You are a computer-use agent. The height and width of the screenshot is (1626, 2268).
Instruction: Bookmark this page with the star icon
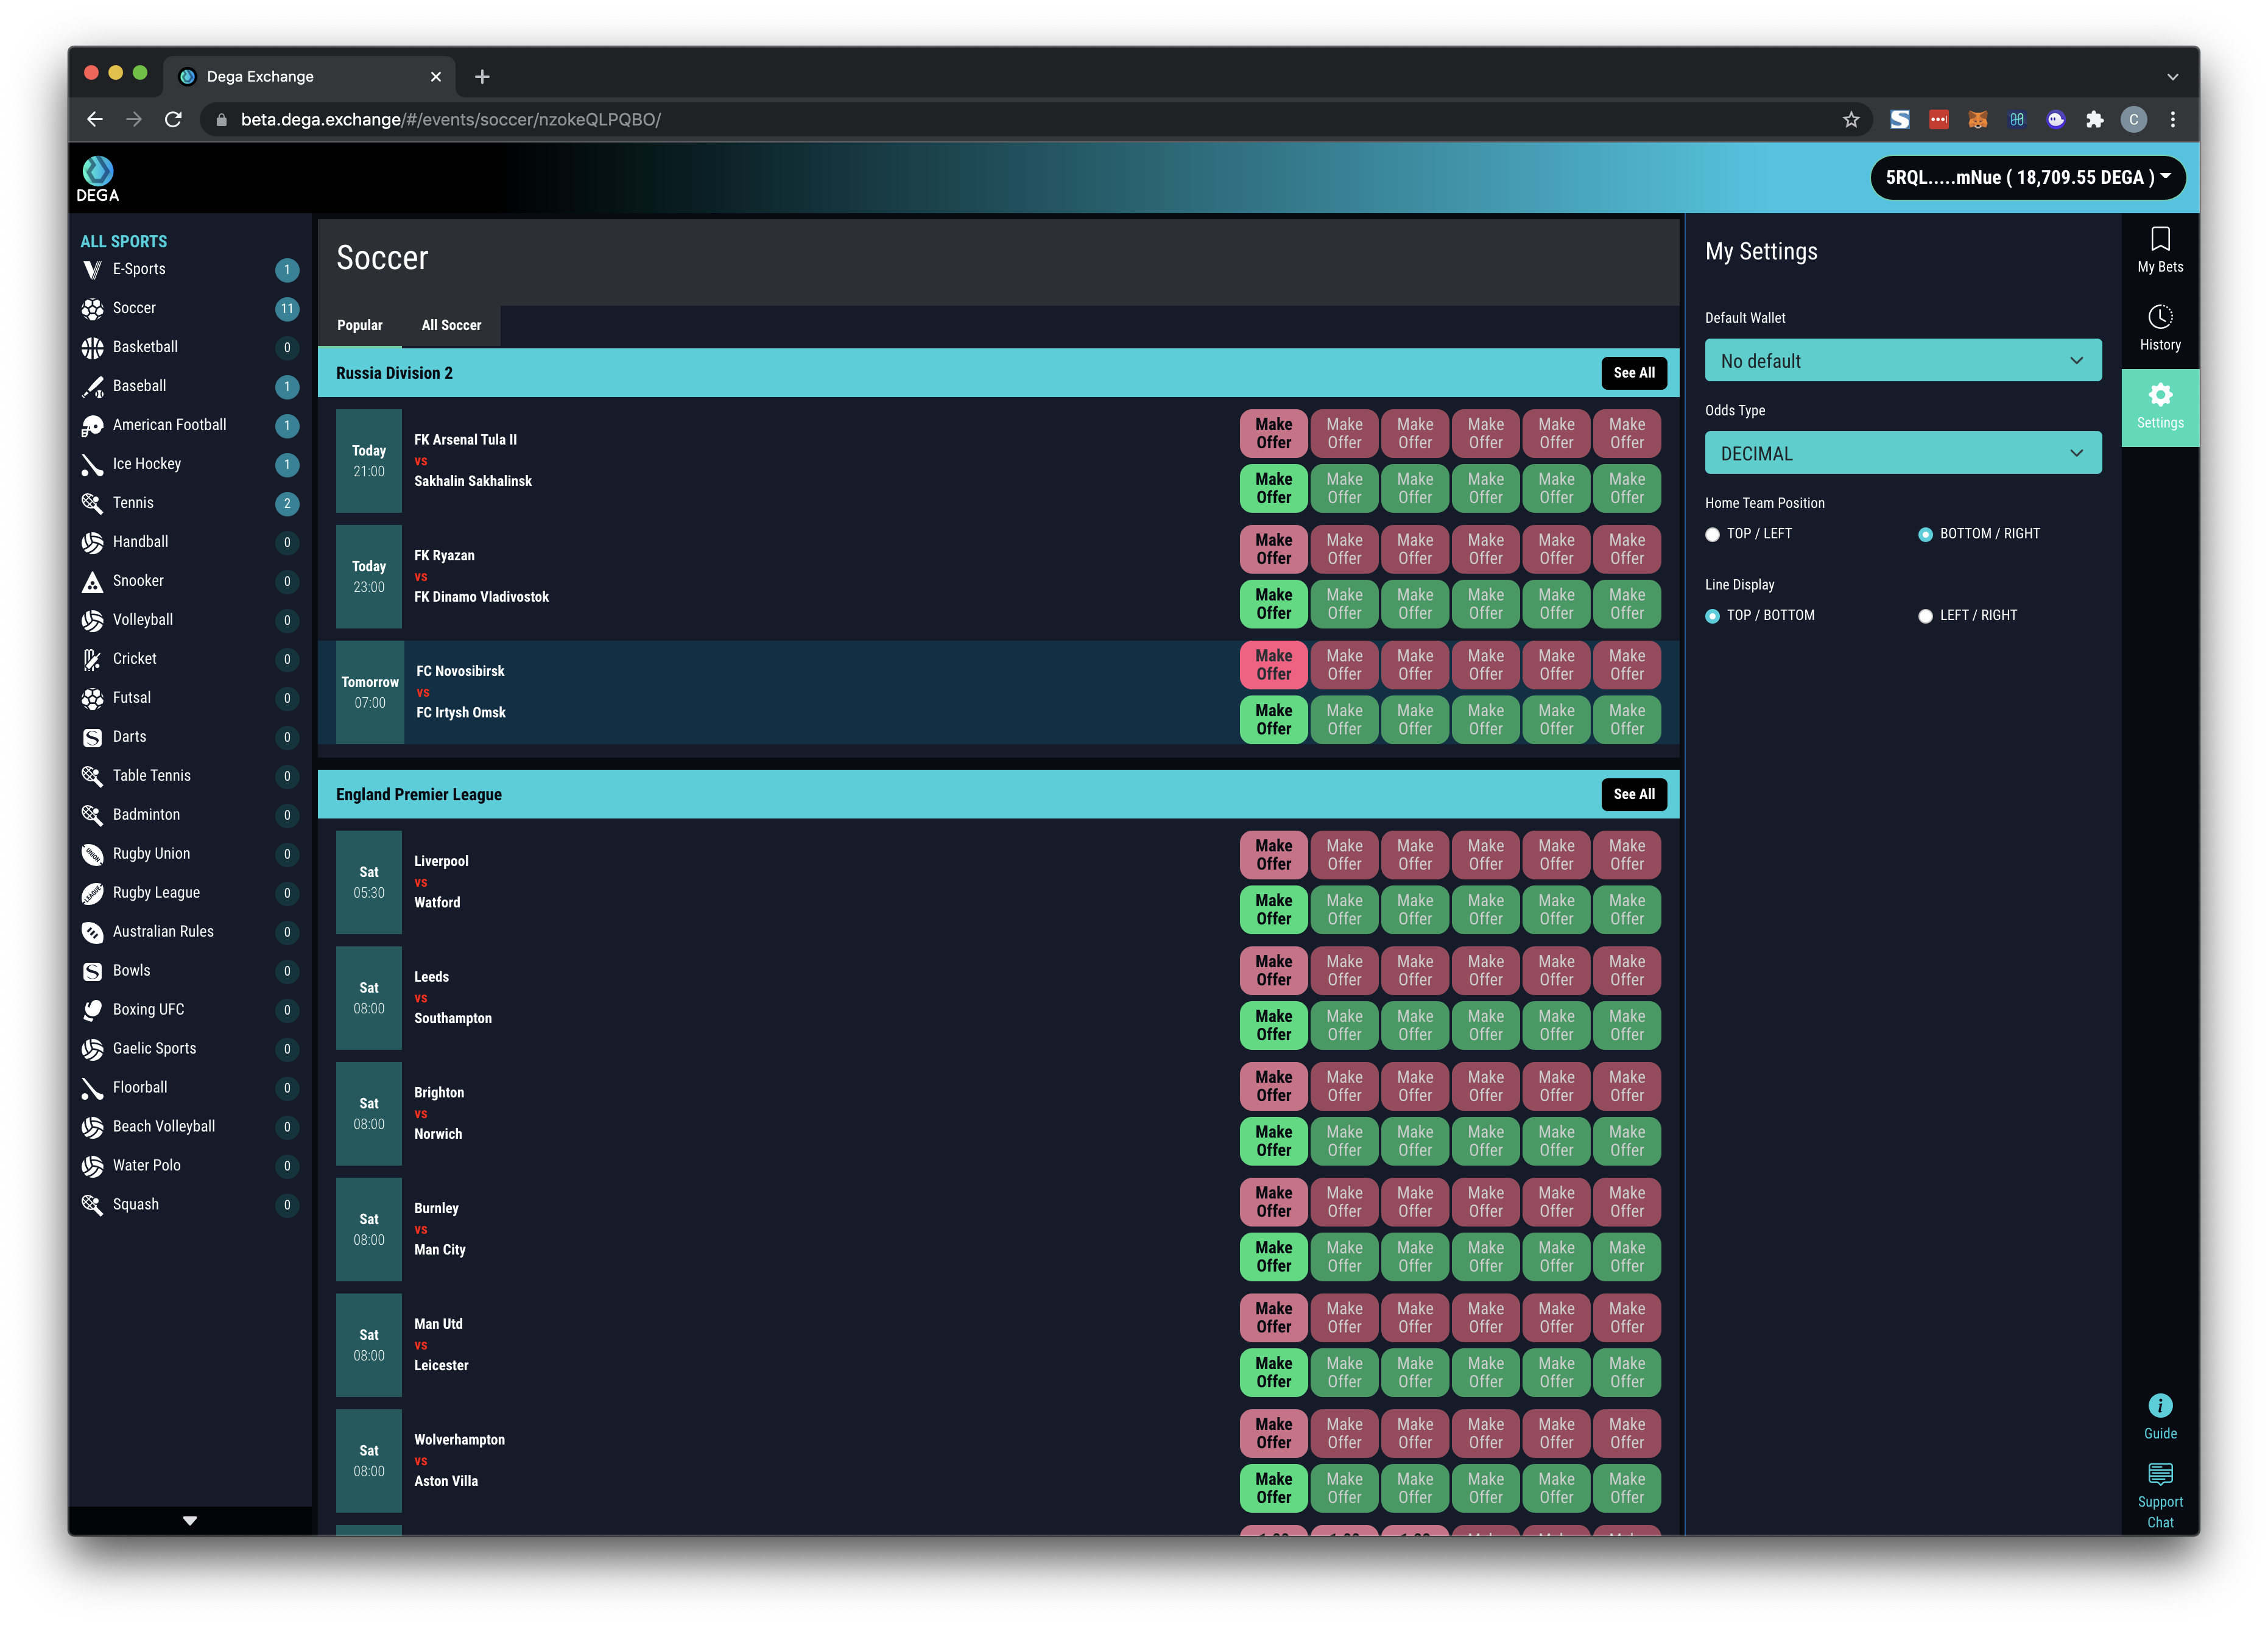tap(1850, 120)
